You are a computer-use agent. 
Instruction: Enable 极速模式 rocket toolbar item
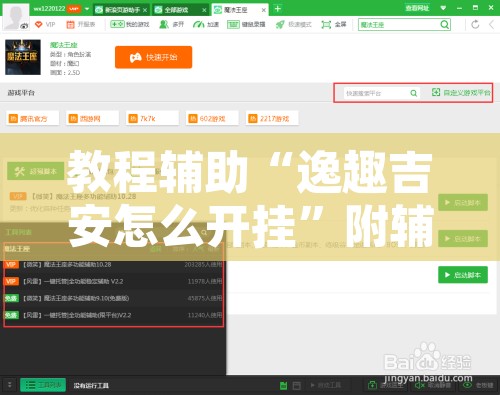(293, 24)
